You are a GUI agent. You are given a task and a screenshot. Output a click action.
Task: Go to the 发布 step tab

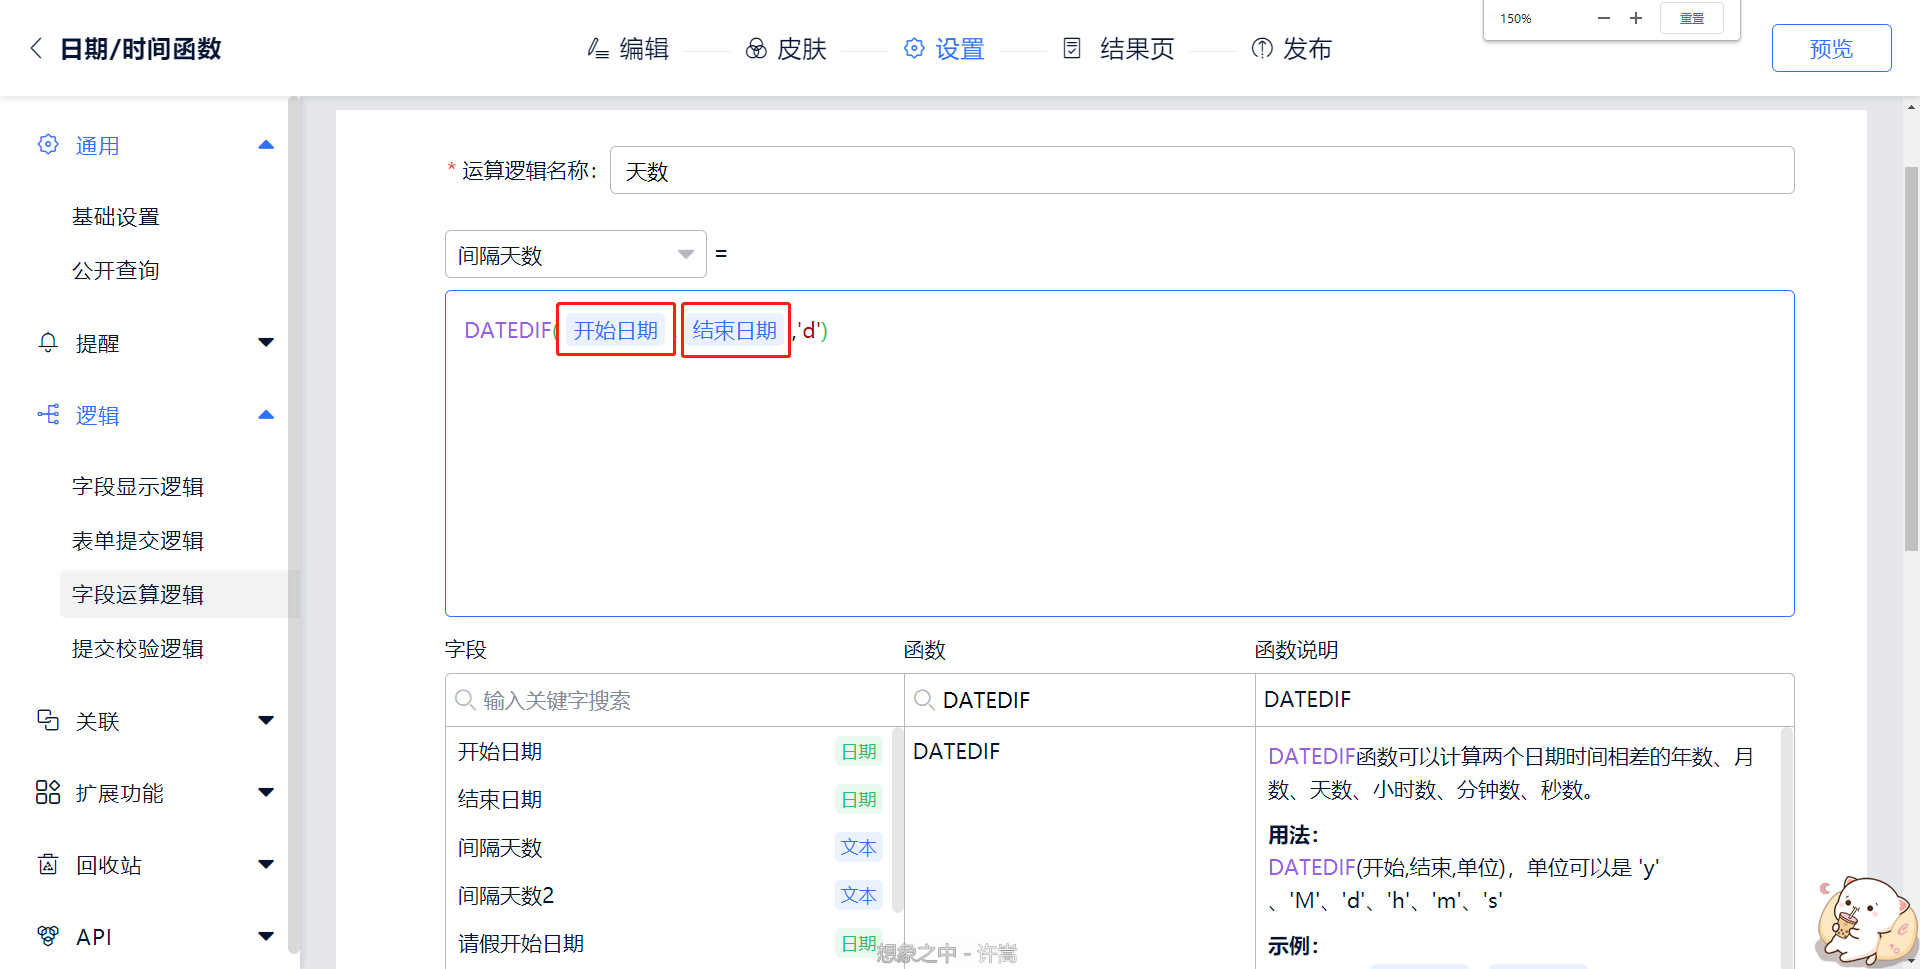[x=1291, y=48]
